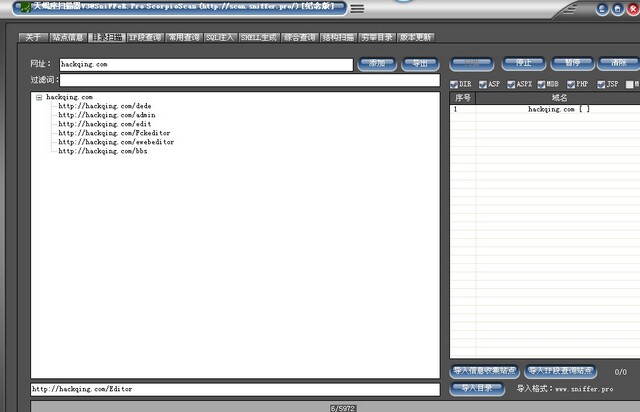This screenshot has width=640, height=412.
Task: Select http://hackqing.com/admin in the tree
Action: 107,115
